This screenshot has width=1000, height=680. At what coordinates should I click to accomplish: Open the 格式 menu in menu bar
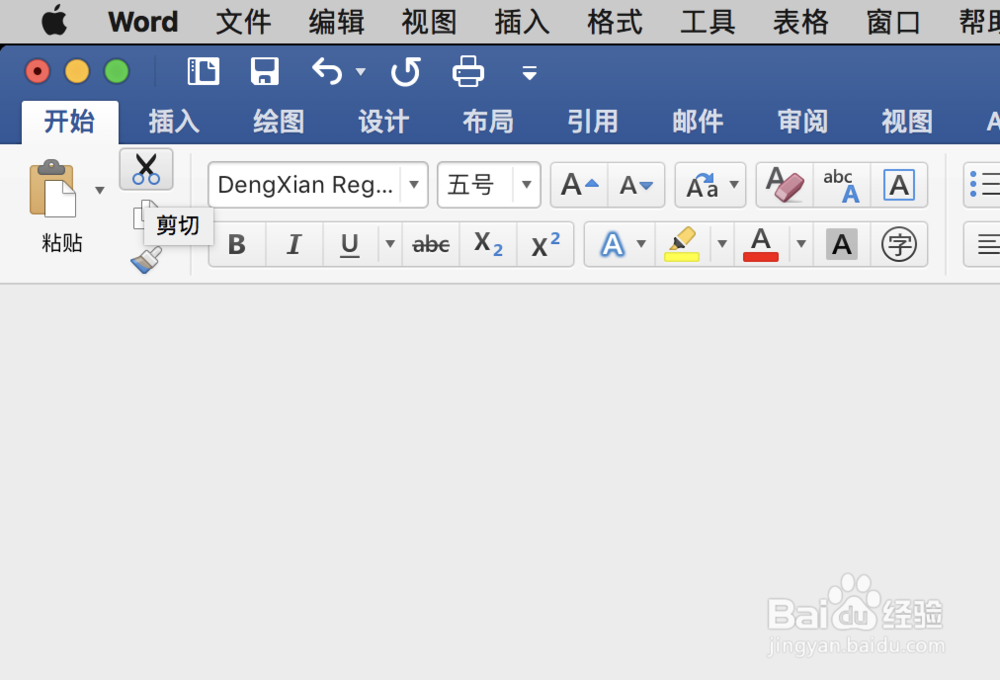pos(615,22)
